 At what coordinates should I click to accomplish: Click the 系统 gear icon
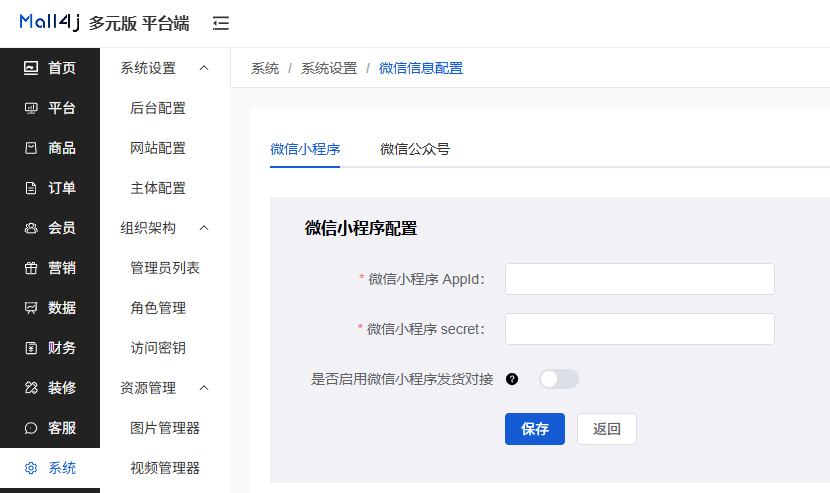coord(31,468)
